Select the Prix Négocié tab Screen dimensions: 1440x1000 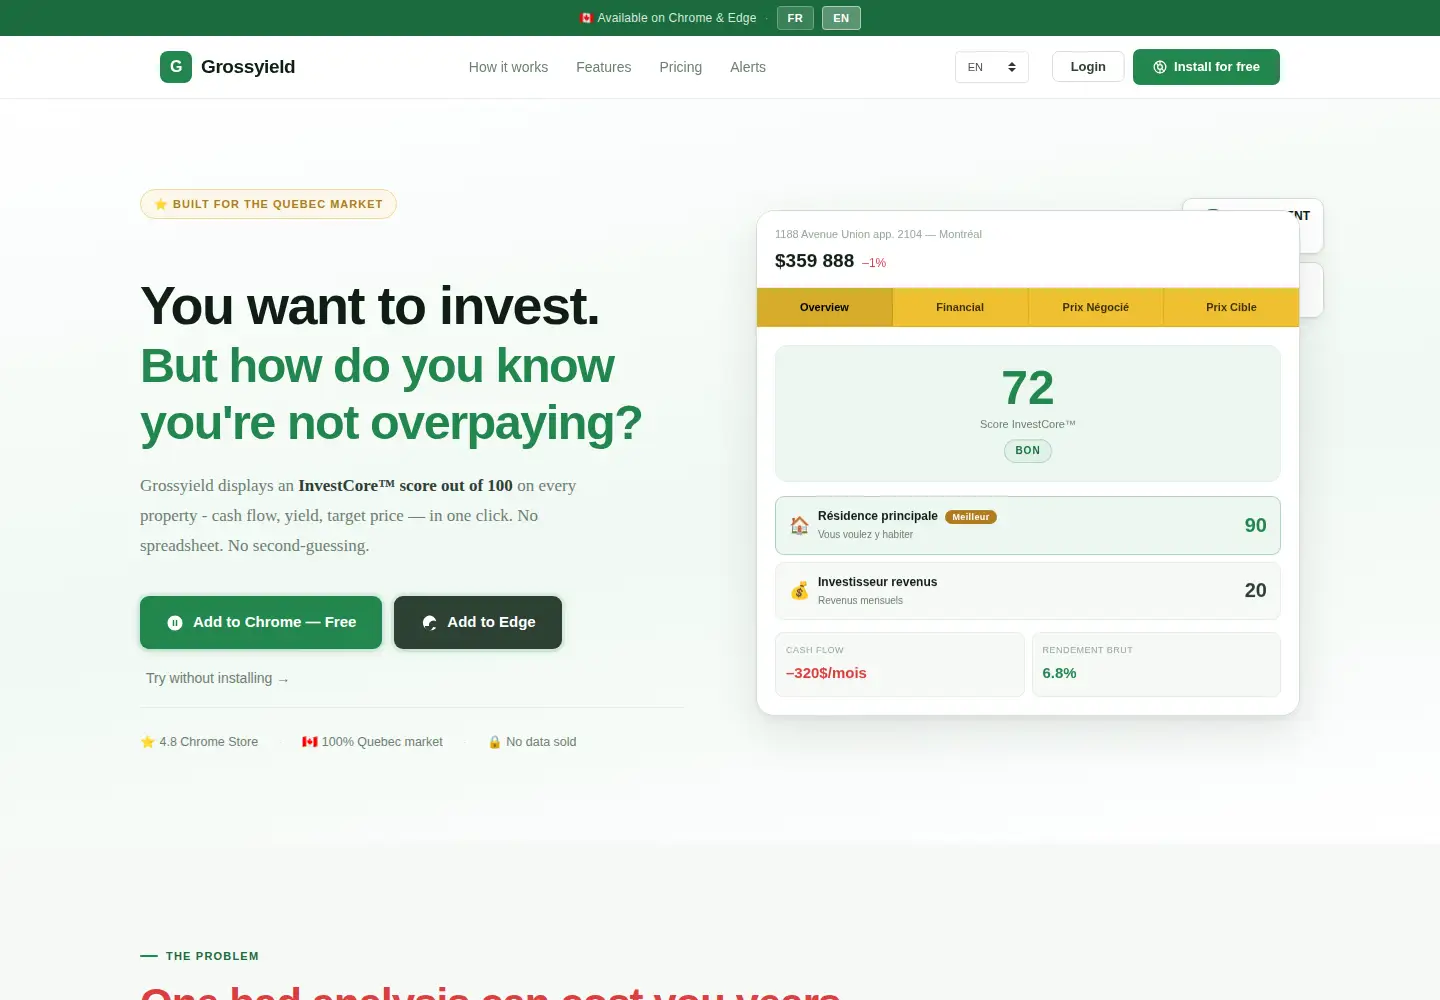(1095, 307)
